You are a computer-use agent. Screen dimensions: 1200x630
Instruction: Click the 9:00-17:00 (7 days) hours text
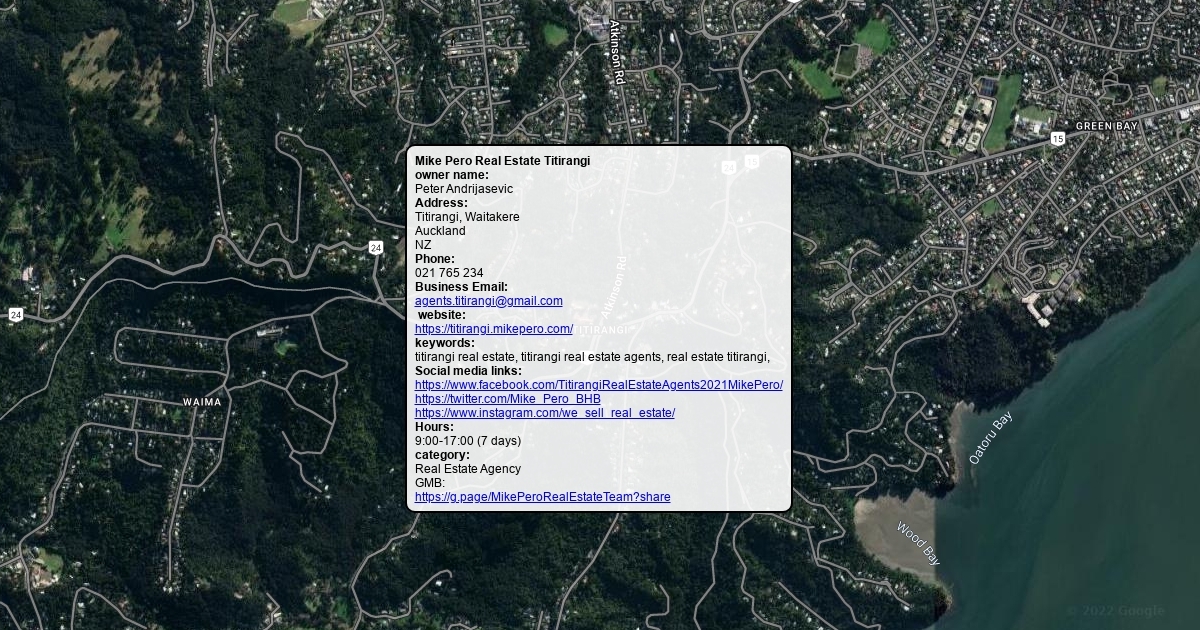coord(467,441)
